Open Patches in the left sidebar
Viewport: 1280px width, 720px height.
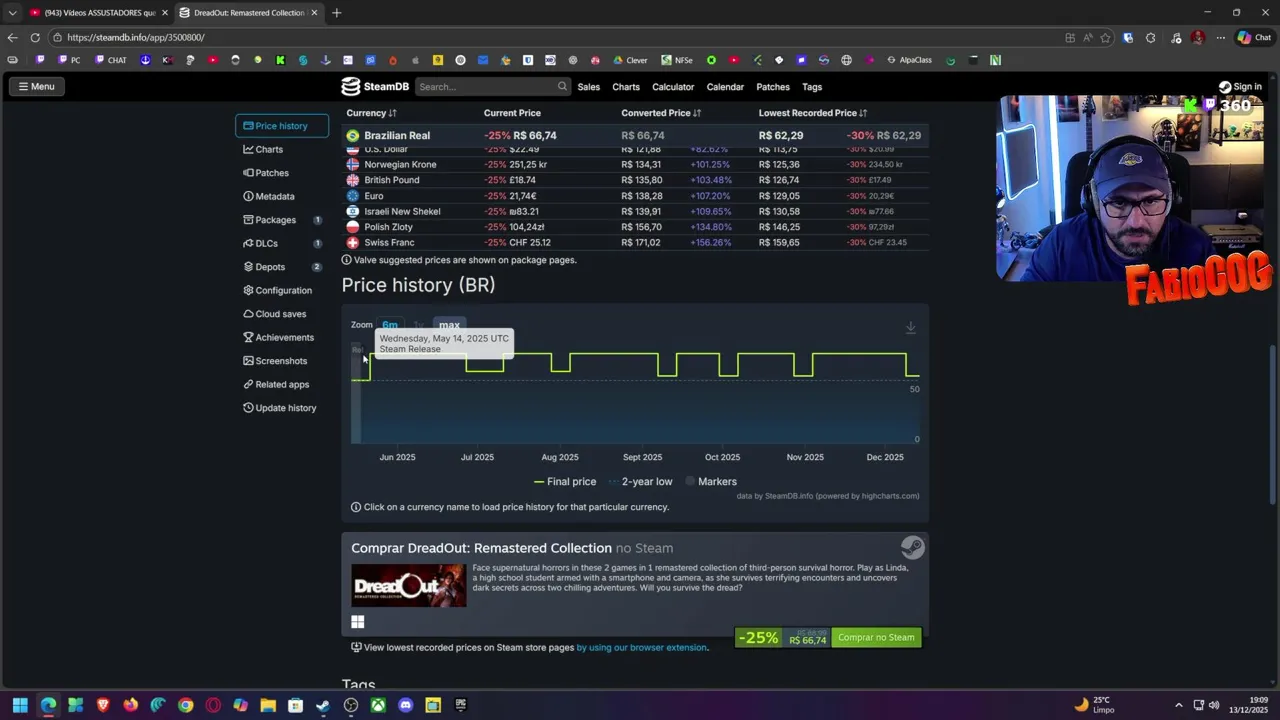tap(265, 173)
